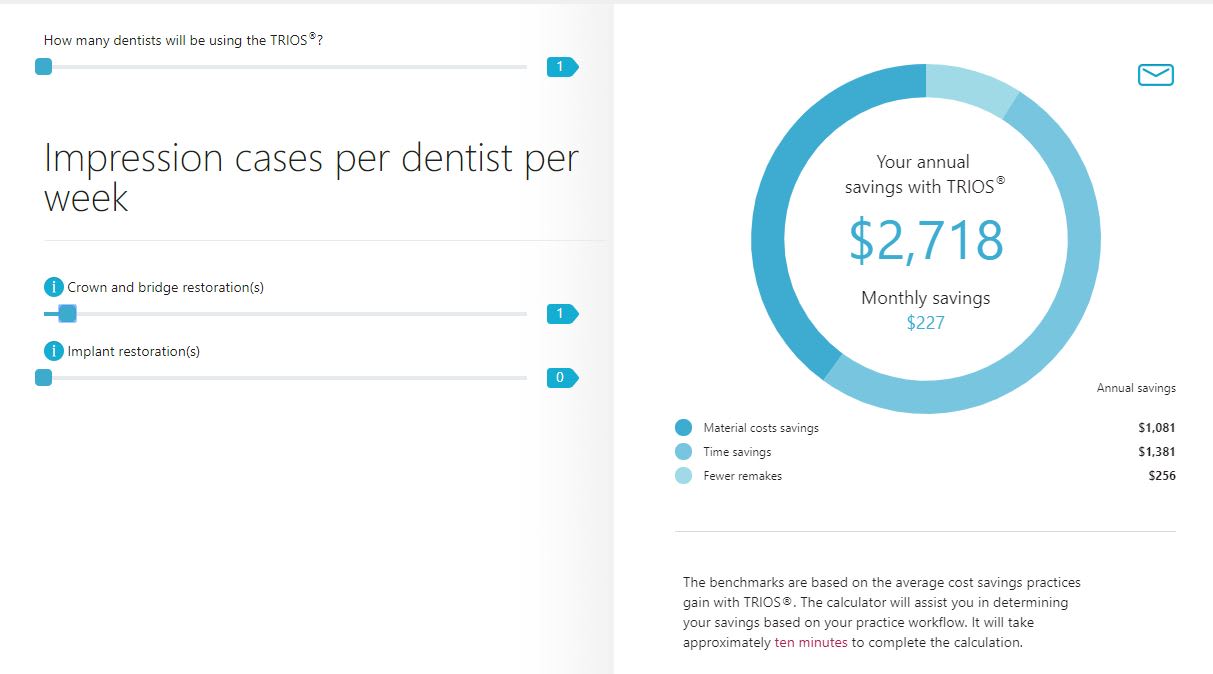This screenshot has width=1213, height=674.
Task: Click the Crown and bridge slider handle
Action: [x=67, y=314]
